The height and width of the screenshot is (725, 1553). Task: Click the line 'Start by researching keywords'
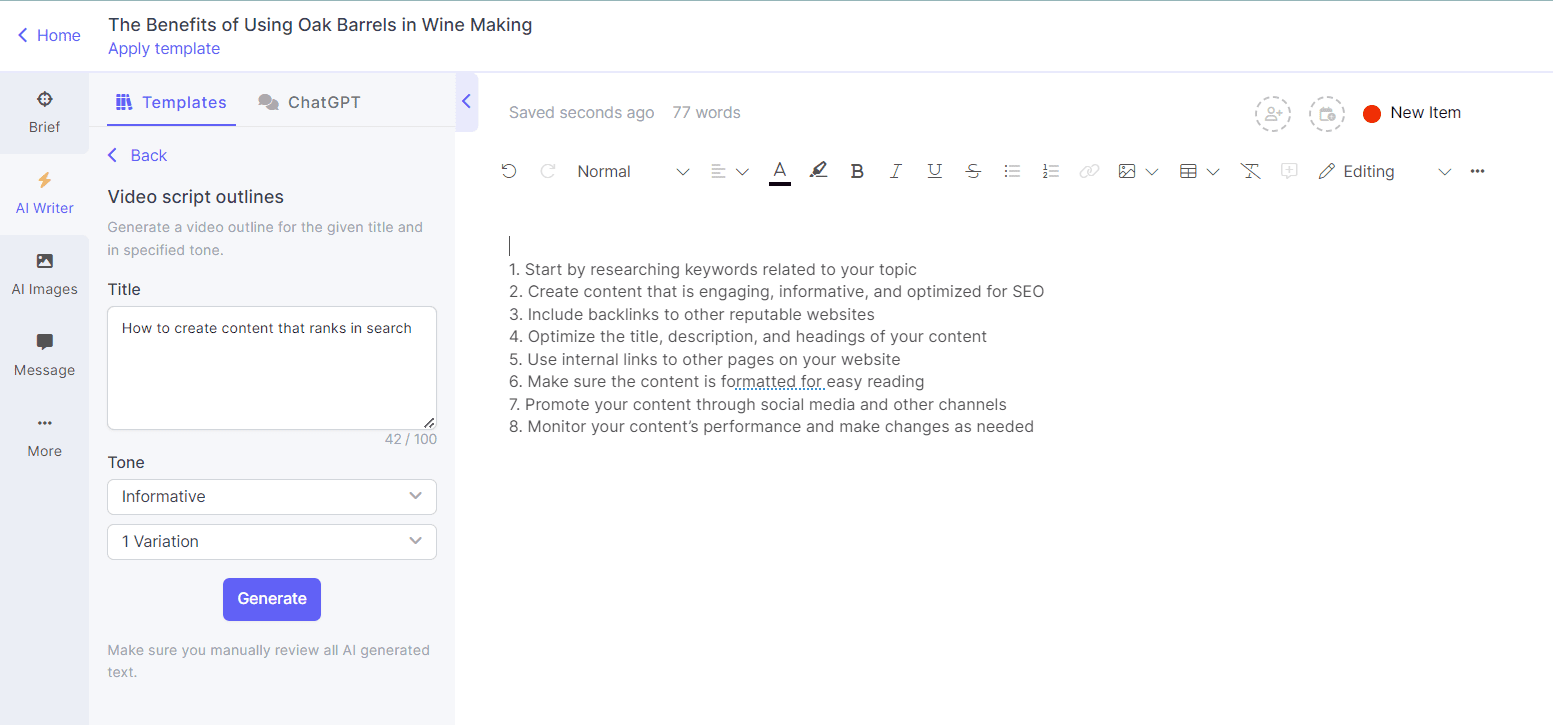click(x=713, y=269)
